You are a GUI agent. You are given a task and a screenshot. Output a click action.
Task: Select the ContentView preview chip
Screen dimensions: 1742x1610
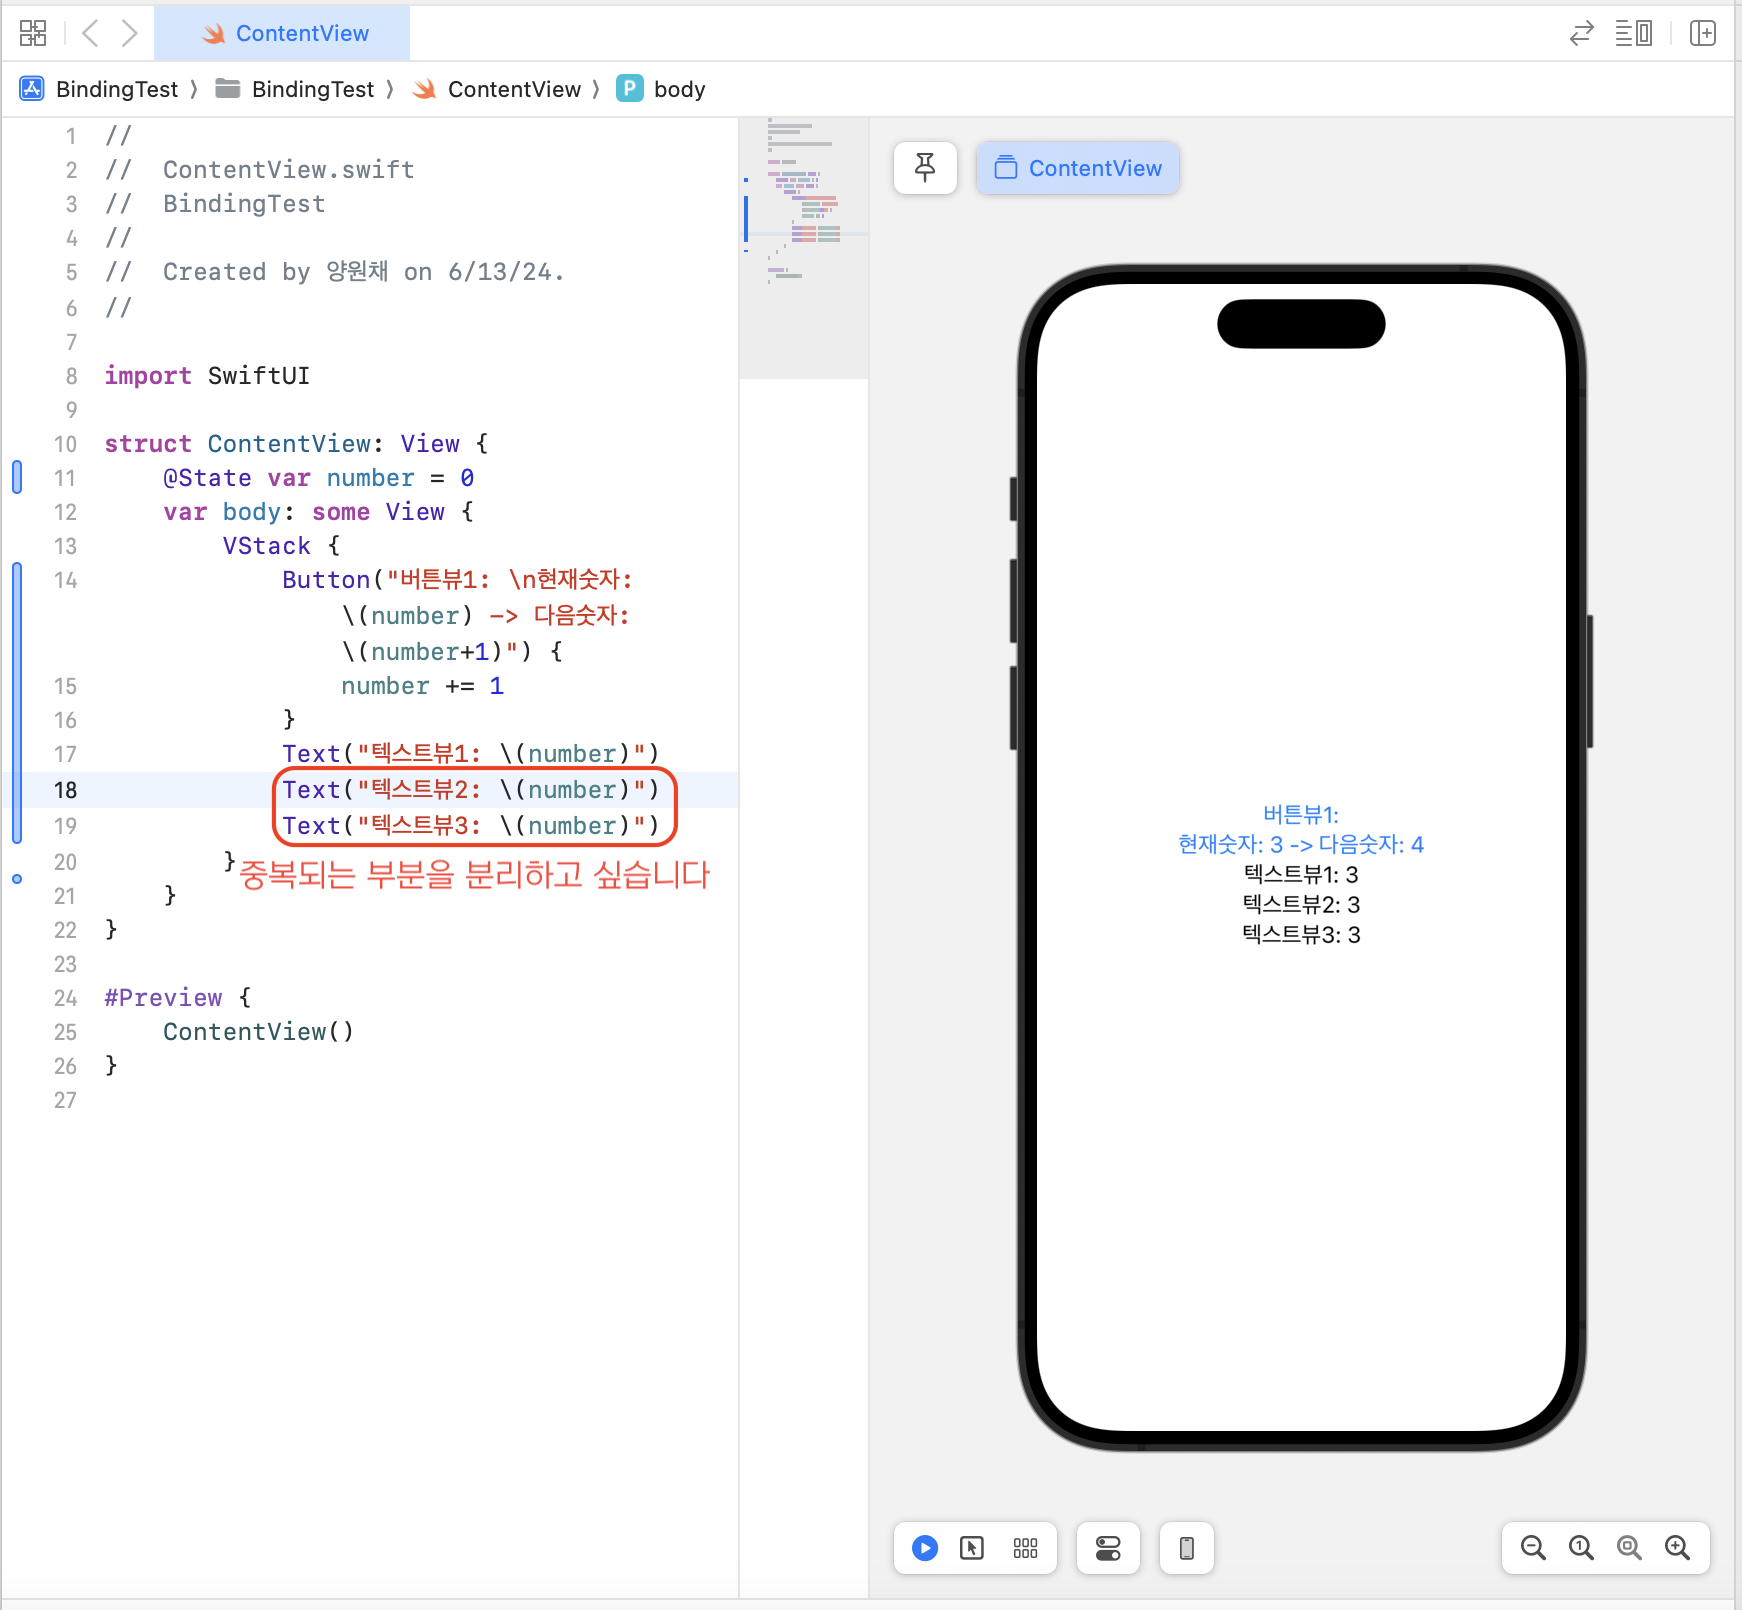(x=1078, y=168)
